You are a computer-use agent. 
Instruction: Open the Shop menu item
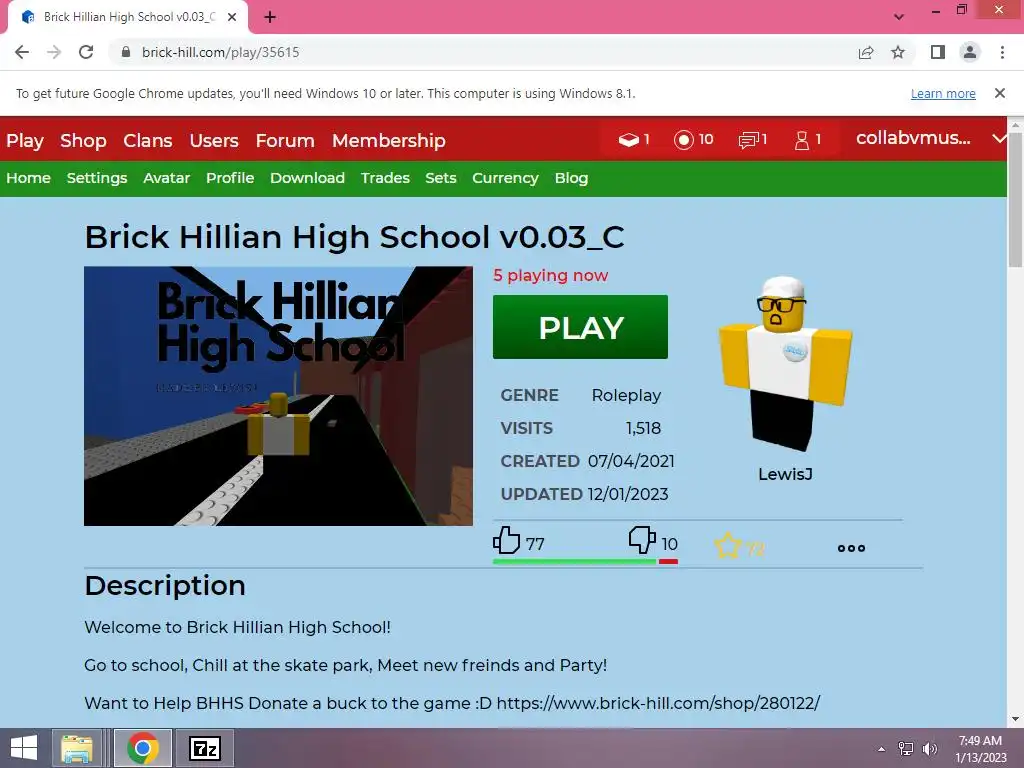tap(83, 140)
